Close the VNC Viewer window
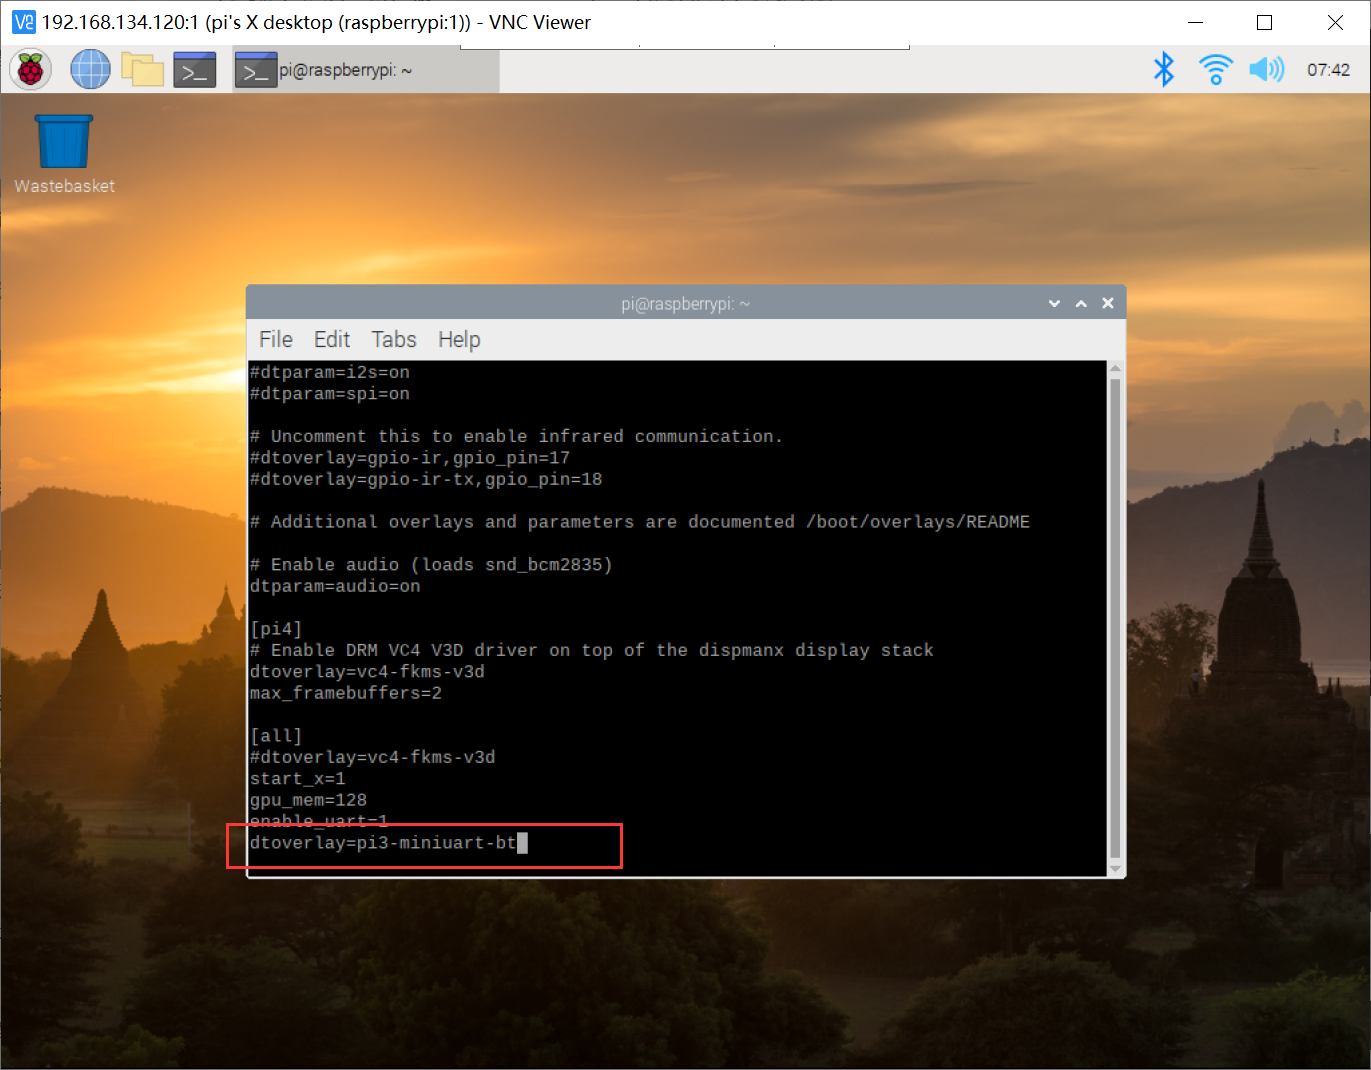This screenshot has width=1371, height=1070. click(1335, 22)
